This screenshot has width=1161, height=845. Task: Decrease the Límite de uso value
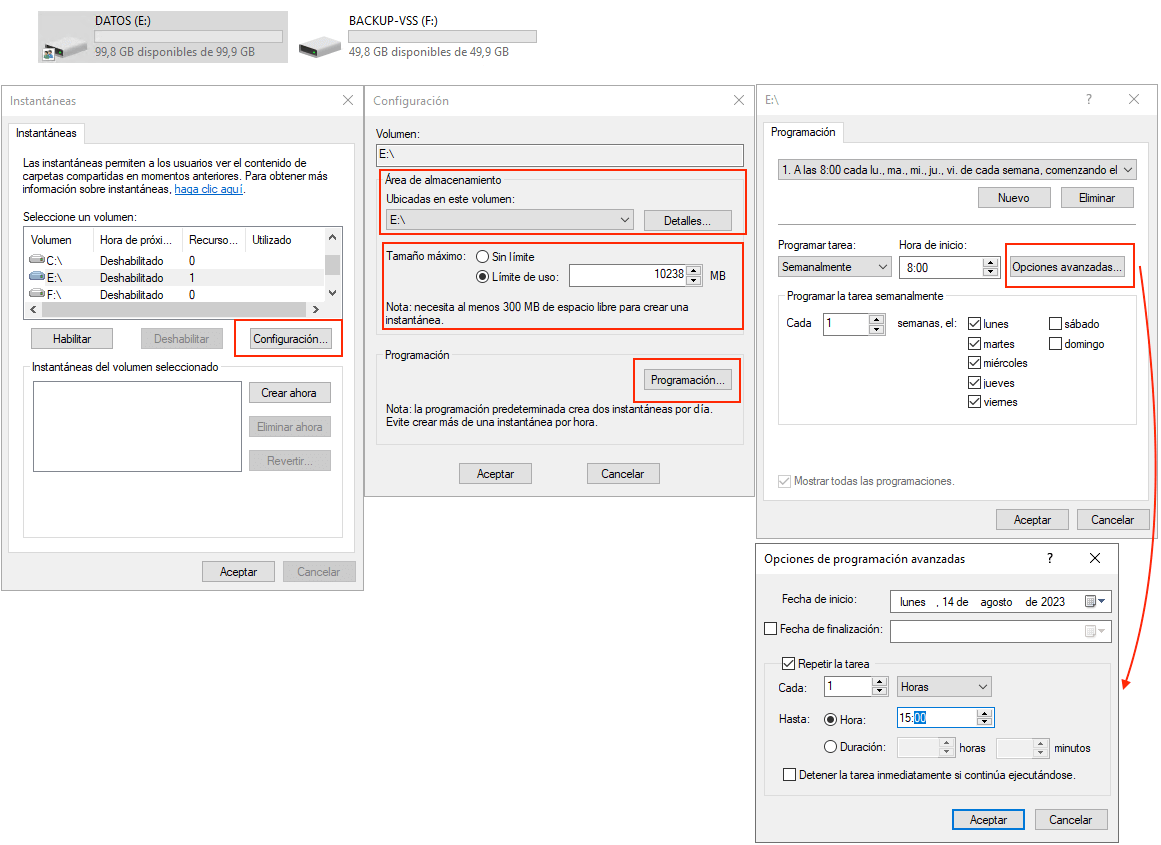[x=694, y=281]
